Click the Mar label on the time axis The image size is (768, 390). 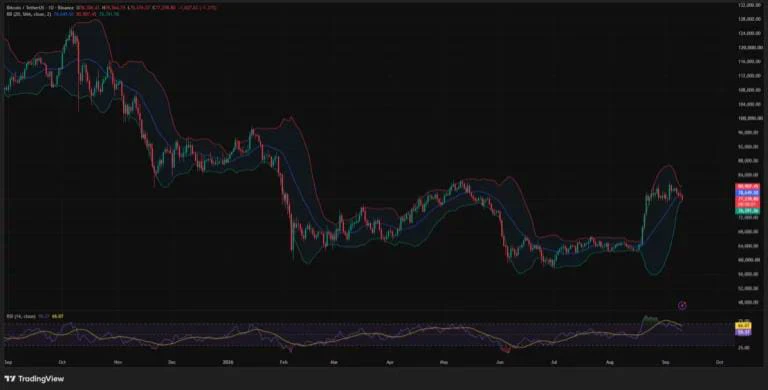click(334, 363)
